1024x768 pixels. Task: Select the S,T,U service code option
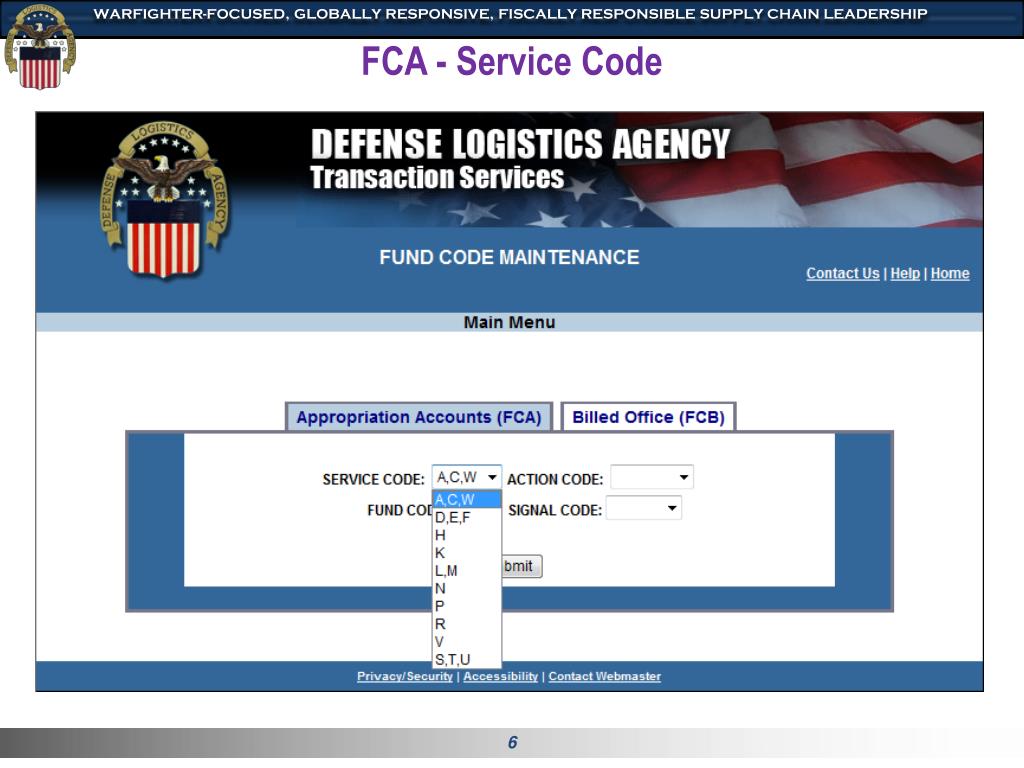[466, 659]
